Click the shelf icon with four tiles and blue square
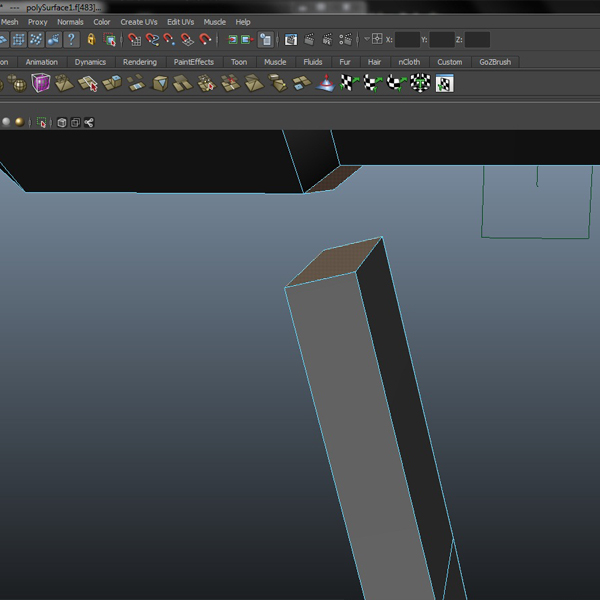Image resolution: width=600 pixels, height=600 pixels. coord(302,83)
